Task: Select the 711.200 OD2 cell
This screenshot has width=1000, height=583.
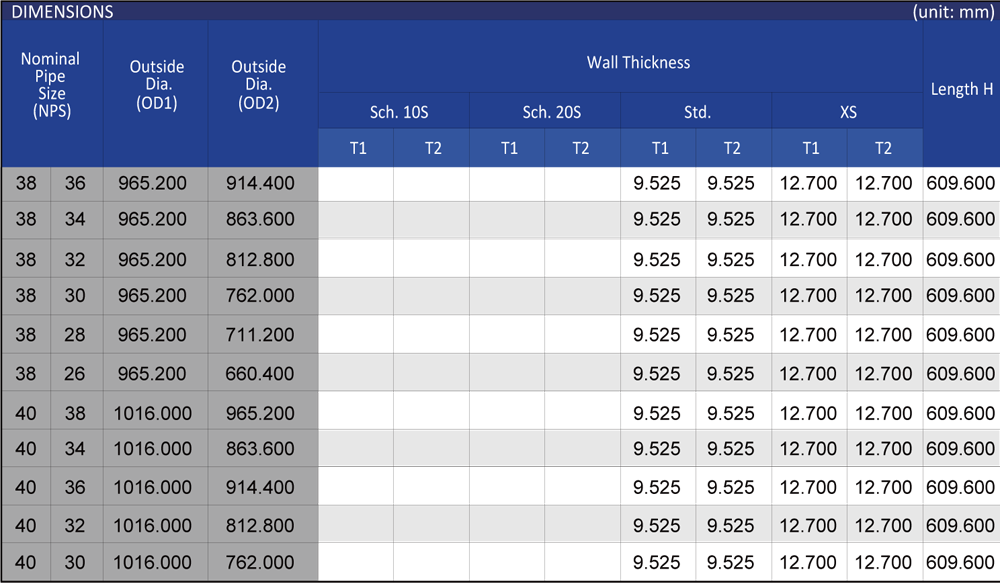Action: tap(262, 335)
